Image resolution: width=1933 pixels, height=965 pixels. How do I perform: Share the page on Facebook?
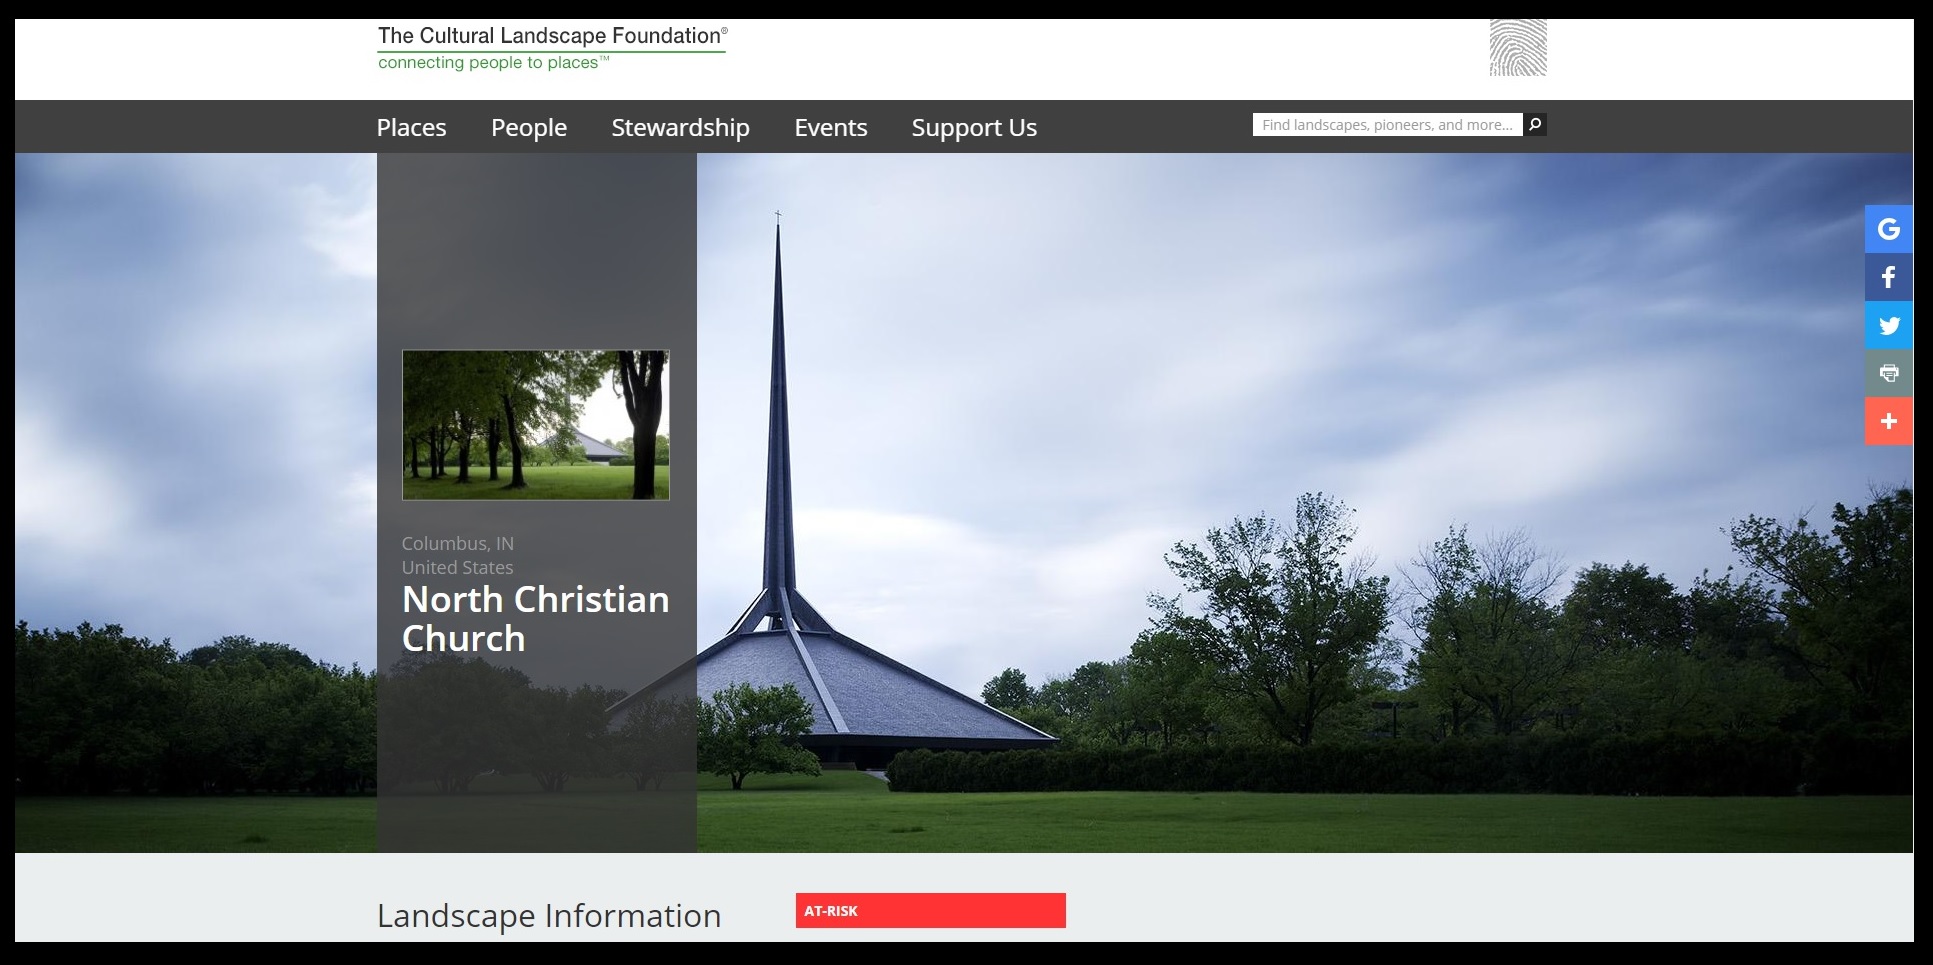click(x=1888, y=277)
